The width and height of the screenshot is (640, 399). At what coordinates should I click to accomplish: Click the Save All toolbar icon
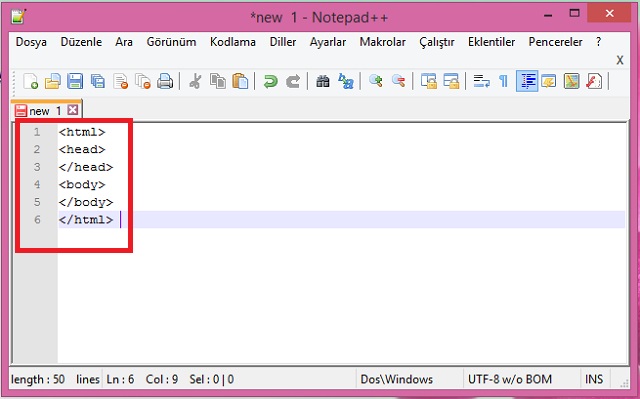click(98, 81)
